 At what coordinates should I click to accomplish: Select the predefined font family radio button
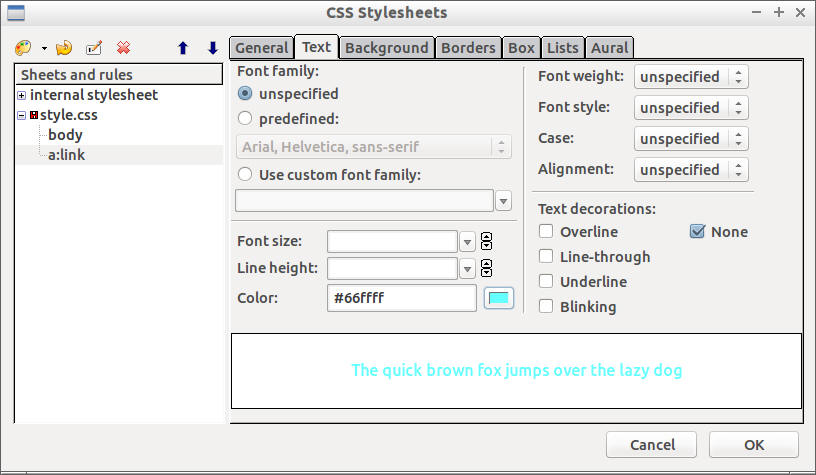(x=245, y=119)
